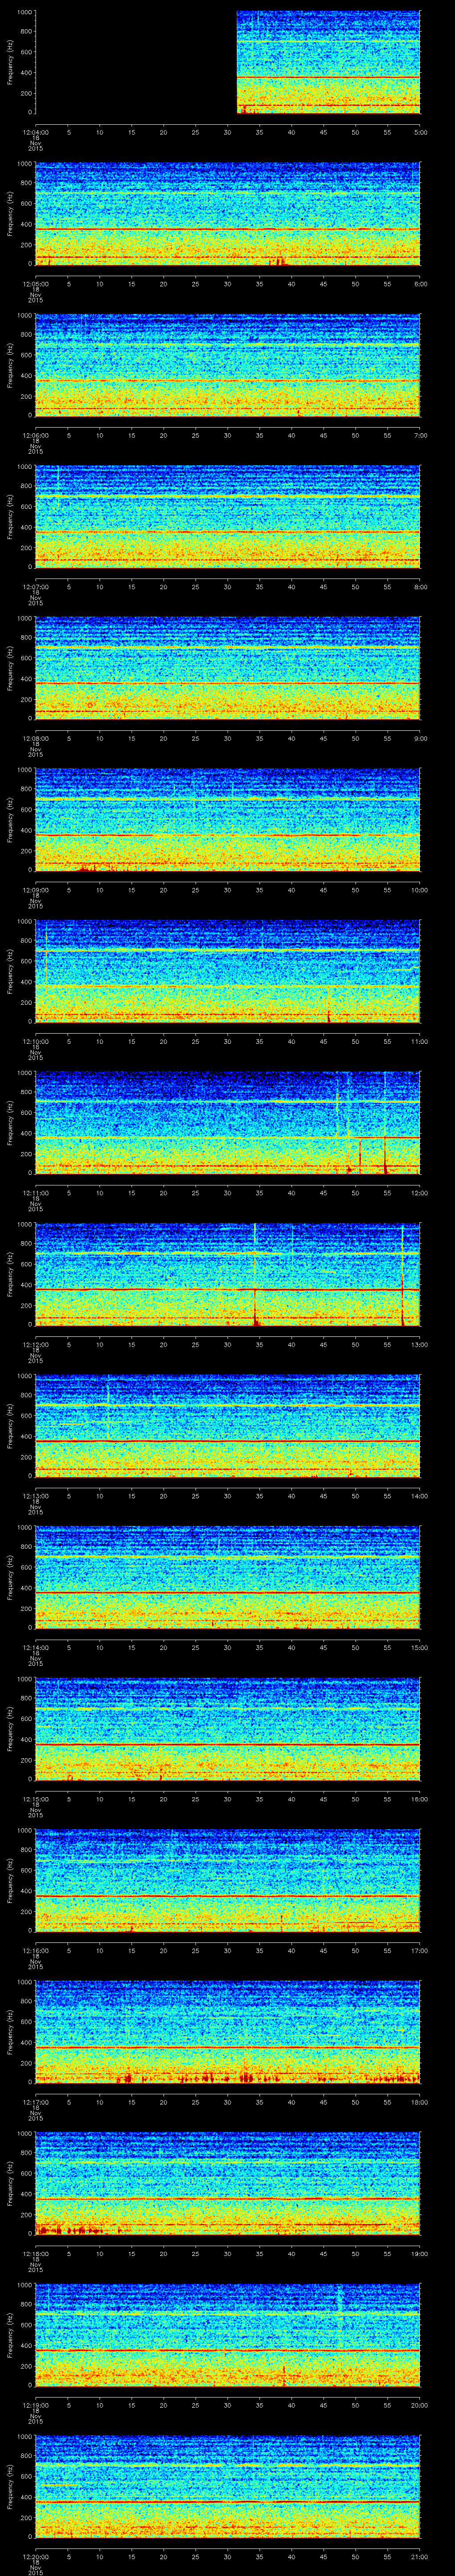Click the spectrogram panel starting at 12:19:00
Viewport: 455px width, 2576px height.
[228, 2335]
